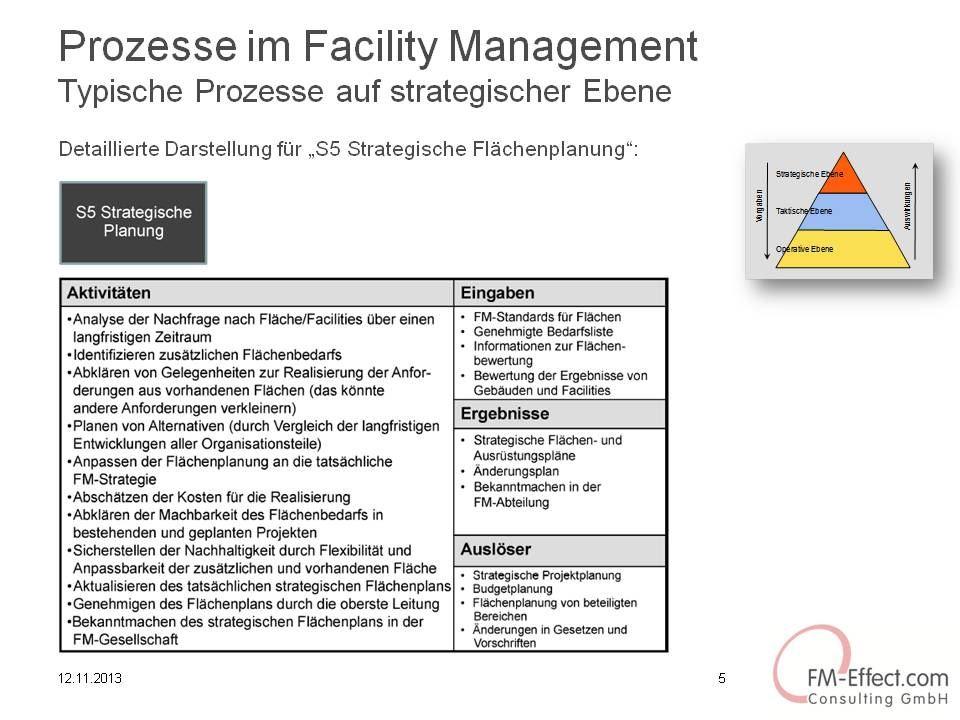This screenshot has width=960, height=720.
Task: Click bullet 'Sicherstellen der Nachhaltigkeit durch Flexibilität'
Action: point(252,559)
